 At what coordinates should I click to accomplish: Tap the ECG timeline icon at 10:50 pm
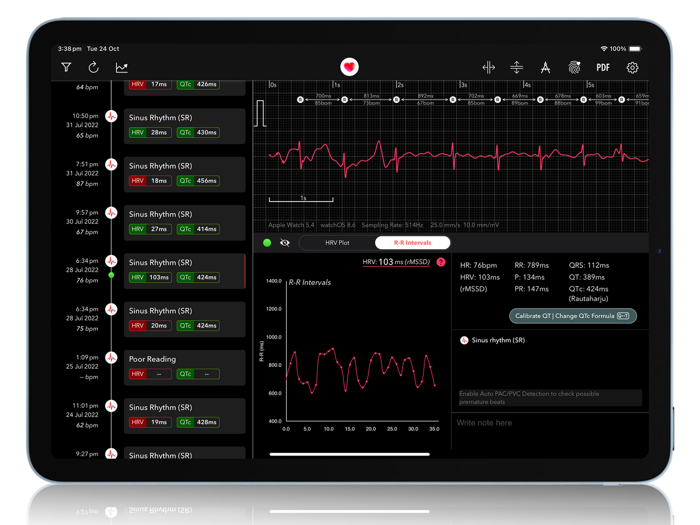click(111, 117)
